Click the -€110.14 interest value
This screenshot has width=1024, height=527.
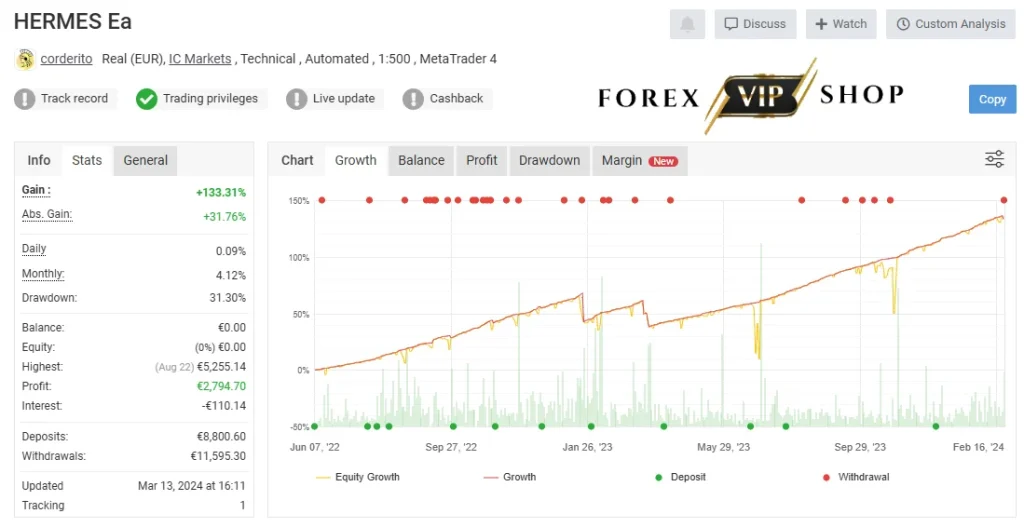[x=223, y=406]
